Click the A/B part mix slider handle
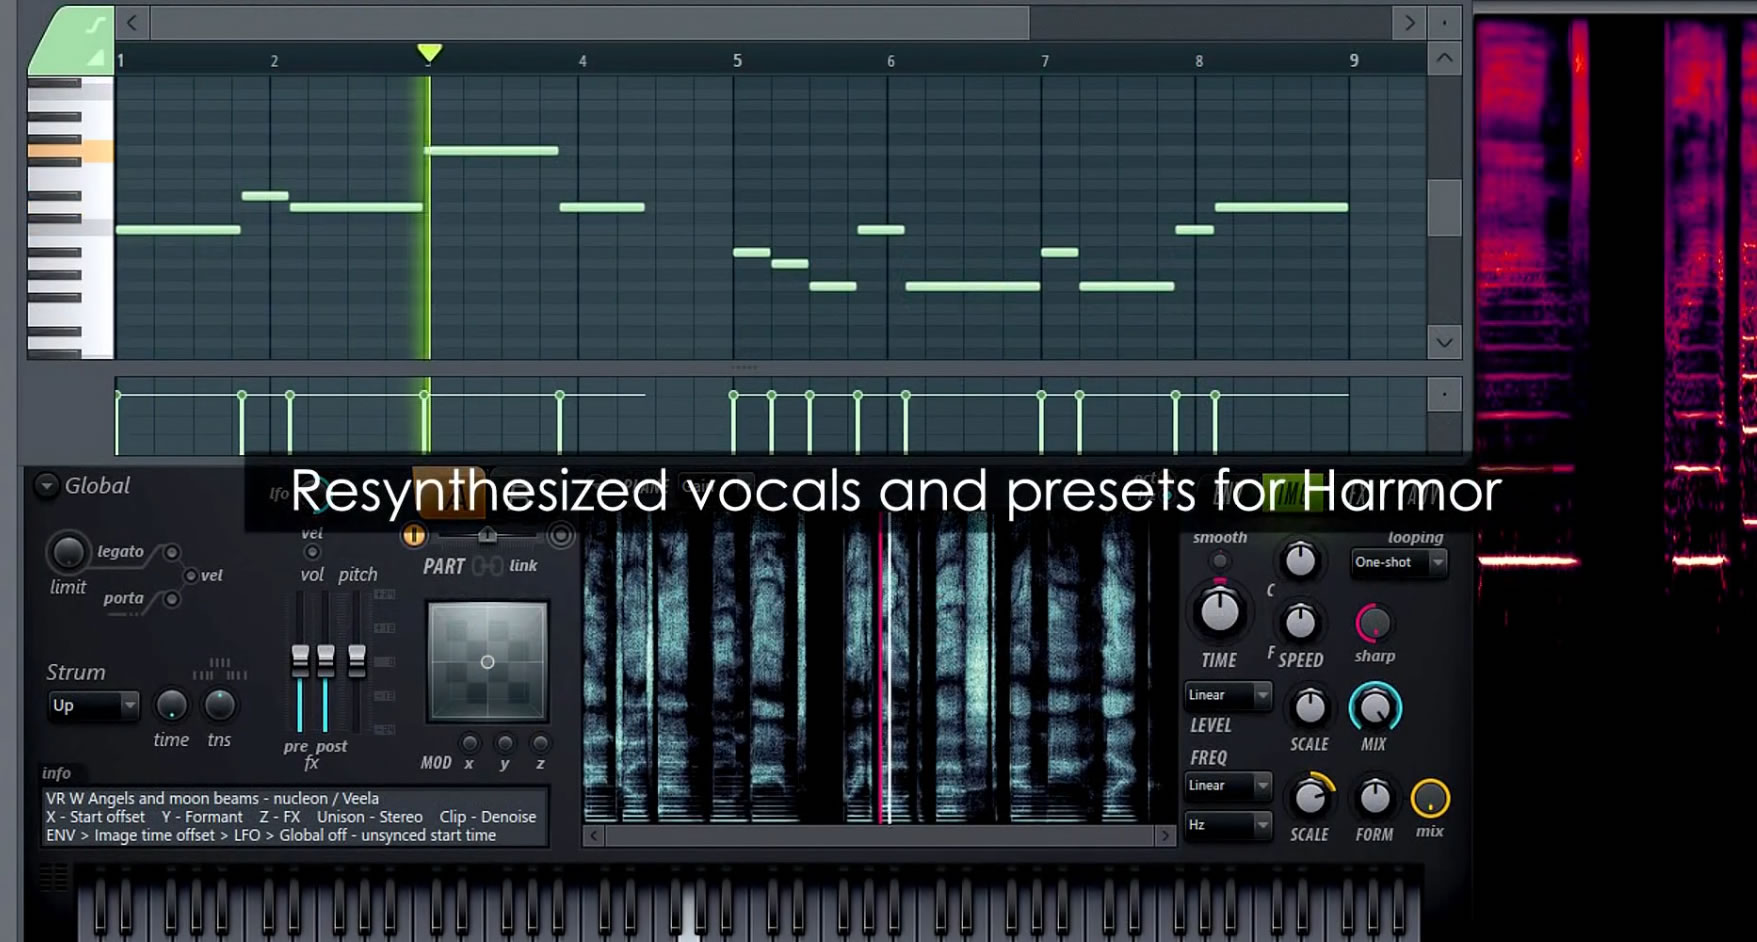1757x942 pixels. click(x=487, y=536)
